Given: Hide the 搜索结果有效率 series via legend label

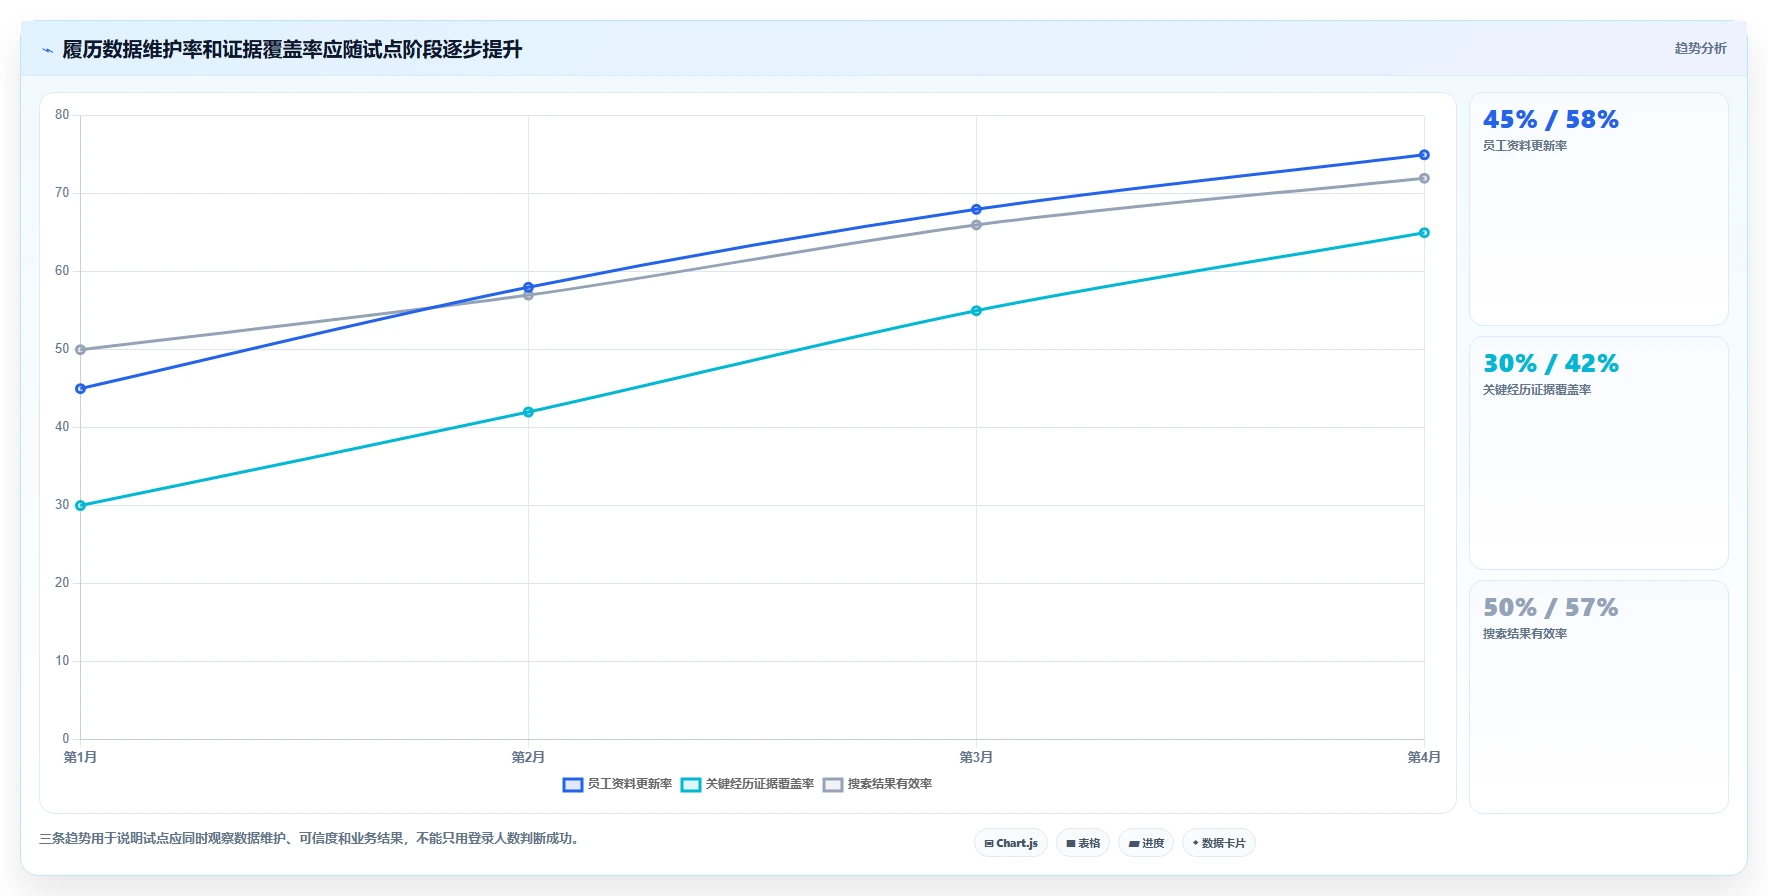Looking at the screenshot, I should point(890,784).
